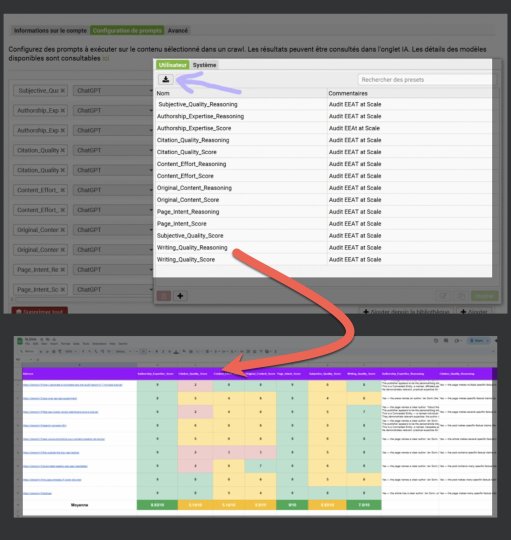Remove the Page_Intent_Sc prompt via X icon
Screen dimensions: 511x540
point(63,290)
